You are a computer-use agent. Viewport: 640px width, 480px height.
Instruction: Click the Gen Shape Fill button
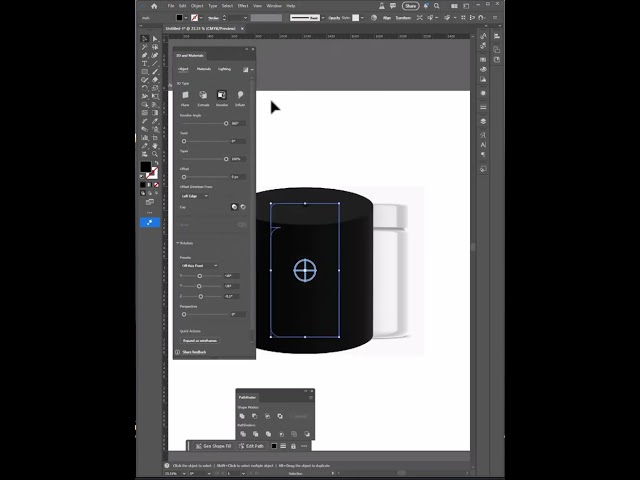tap(213, 446)
